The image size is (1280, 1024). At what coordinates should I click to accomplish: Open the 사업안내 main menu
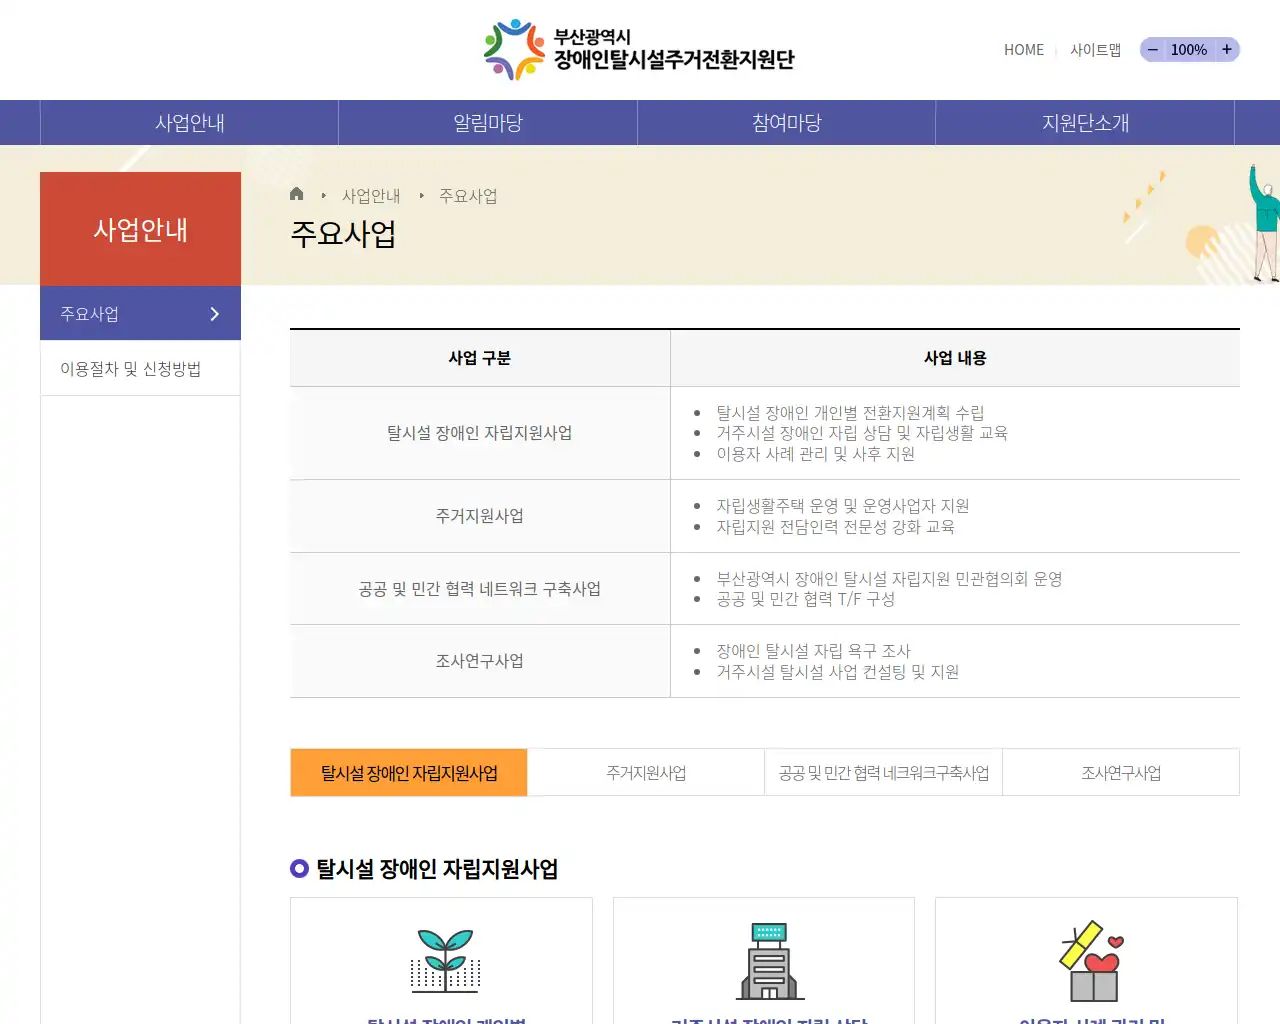pyautogui.click(x=190, y=123)
